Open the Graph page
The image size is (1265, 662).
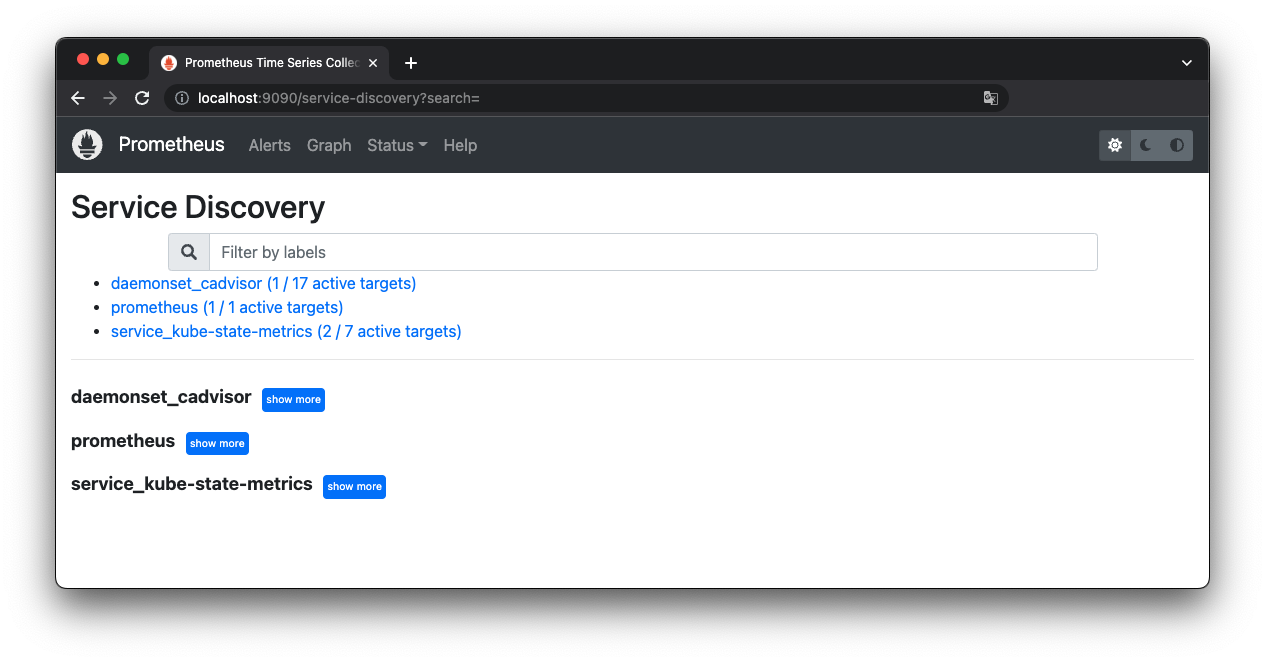pos(329,145)
